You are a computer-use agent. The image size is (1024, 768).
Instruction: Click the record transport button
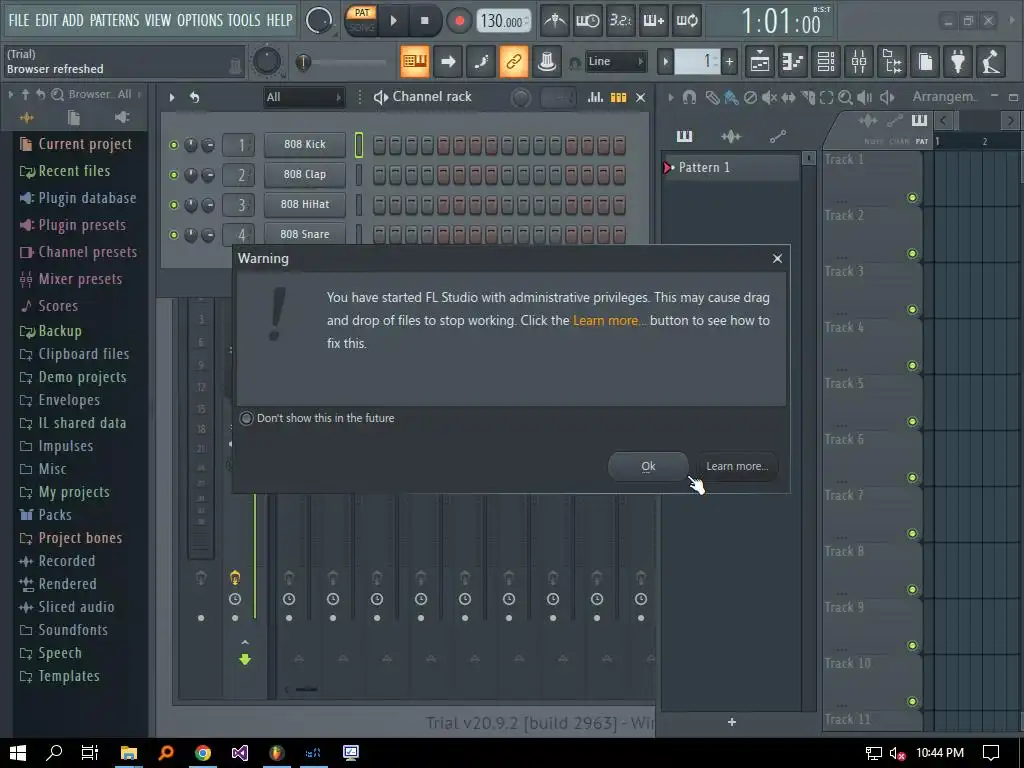(x=459, y=21)
